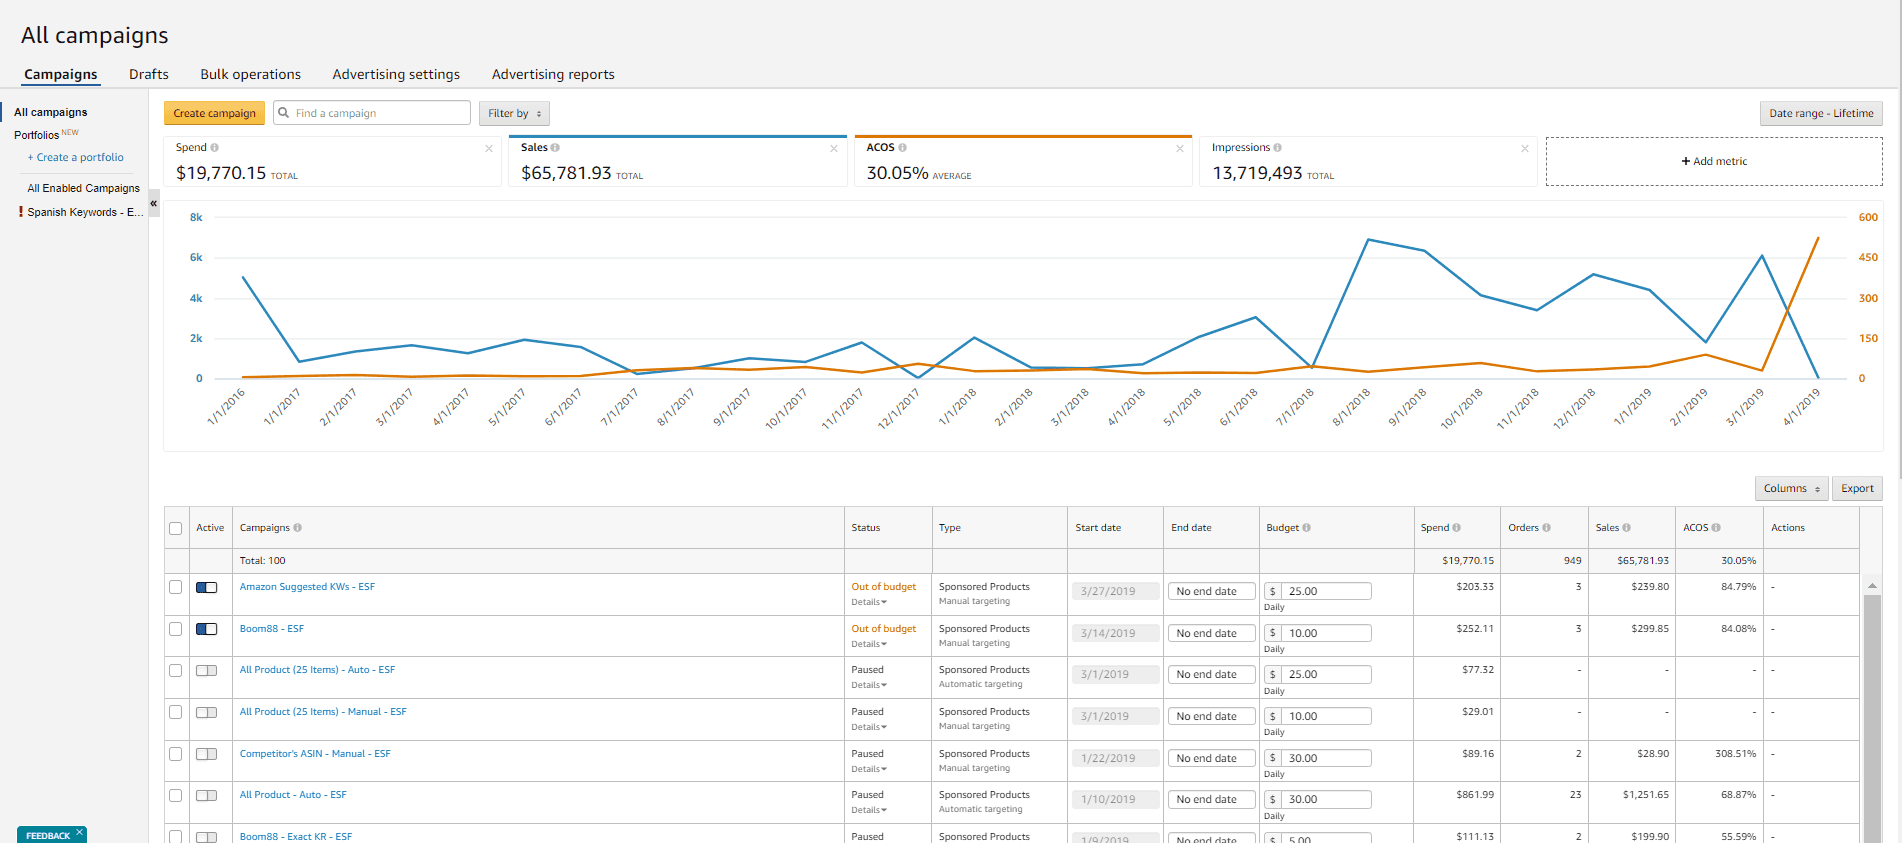Remove the Sales metric card
The height and width of the screenshot is (843, 1902).
point(834,149)
